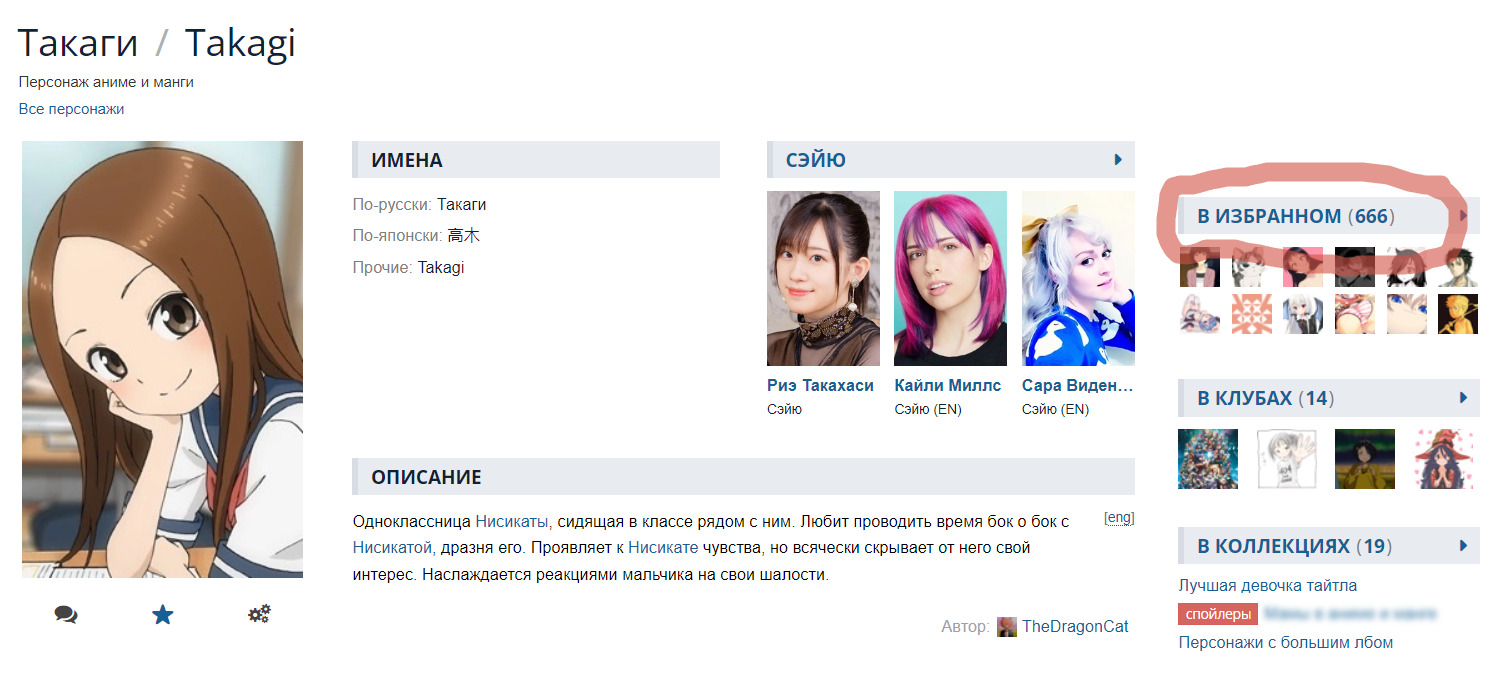Reveal the спойлеры tagged collection
The height and width of the screenshot is (674, 1491).
pos(1217,614)
